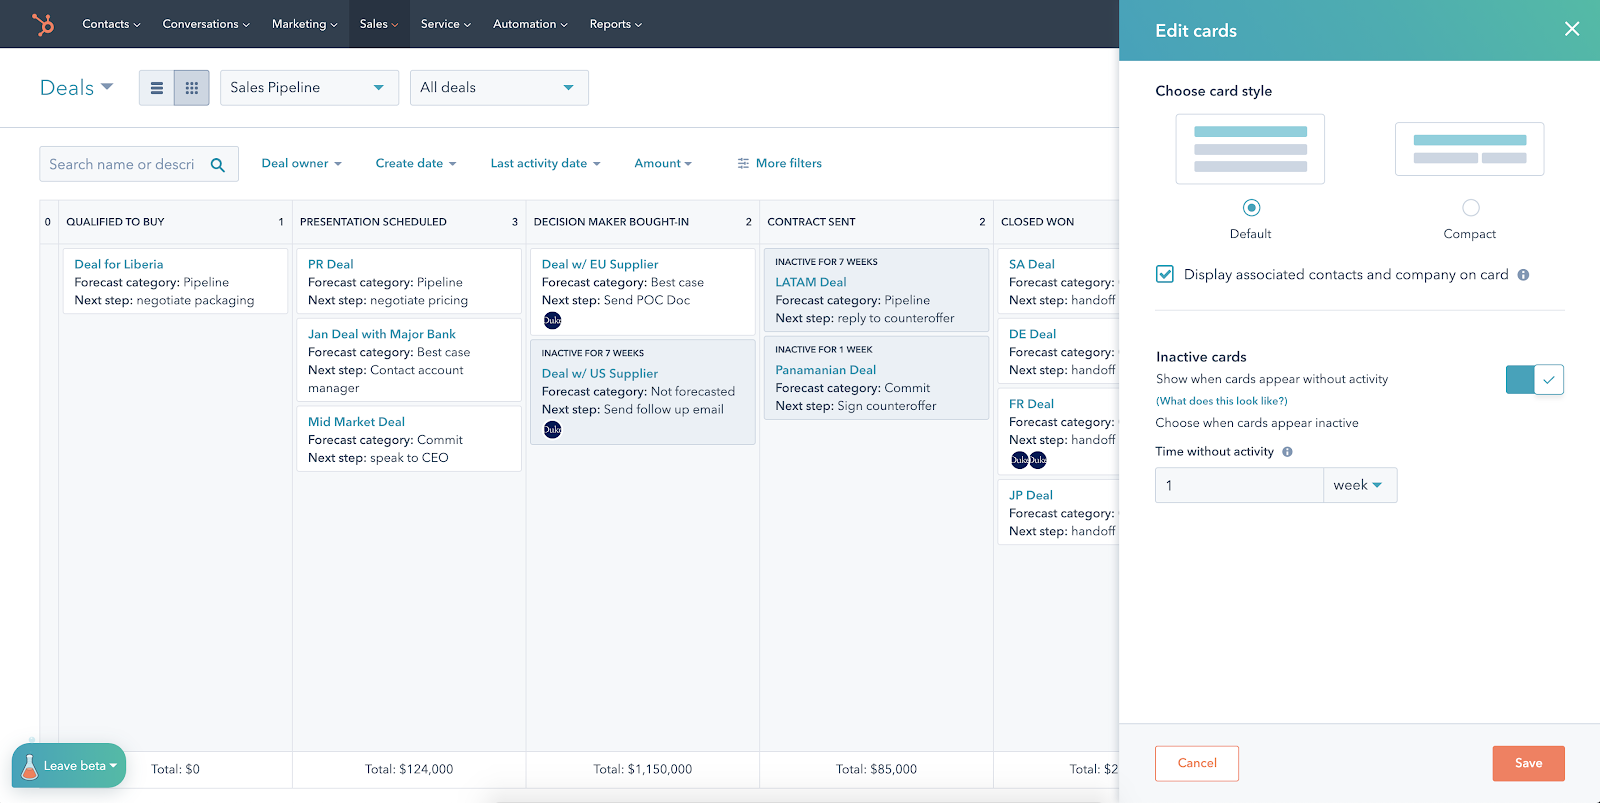Select the Default card style radio
This screenshot has height=803, width=1600.
pos(1251,208)
